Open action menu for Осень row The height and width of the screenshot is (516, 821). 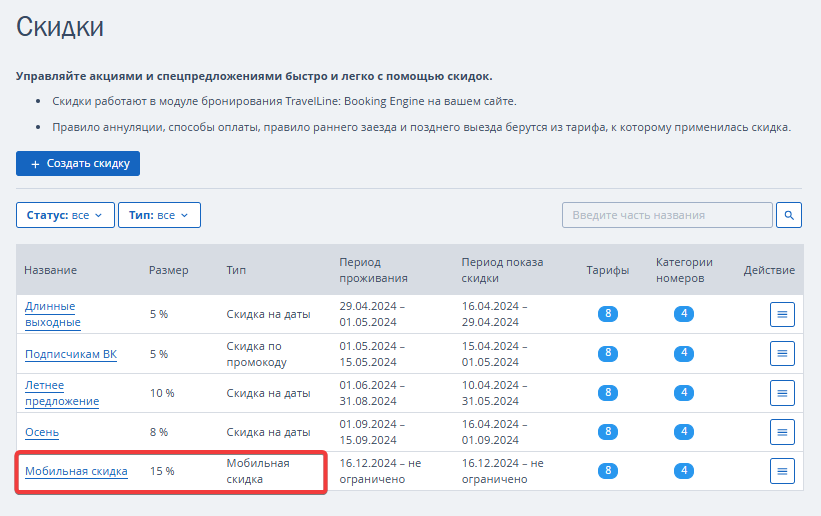782,432
